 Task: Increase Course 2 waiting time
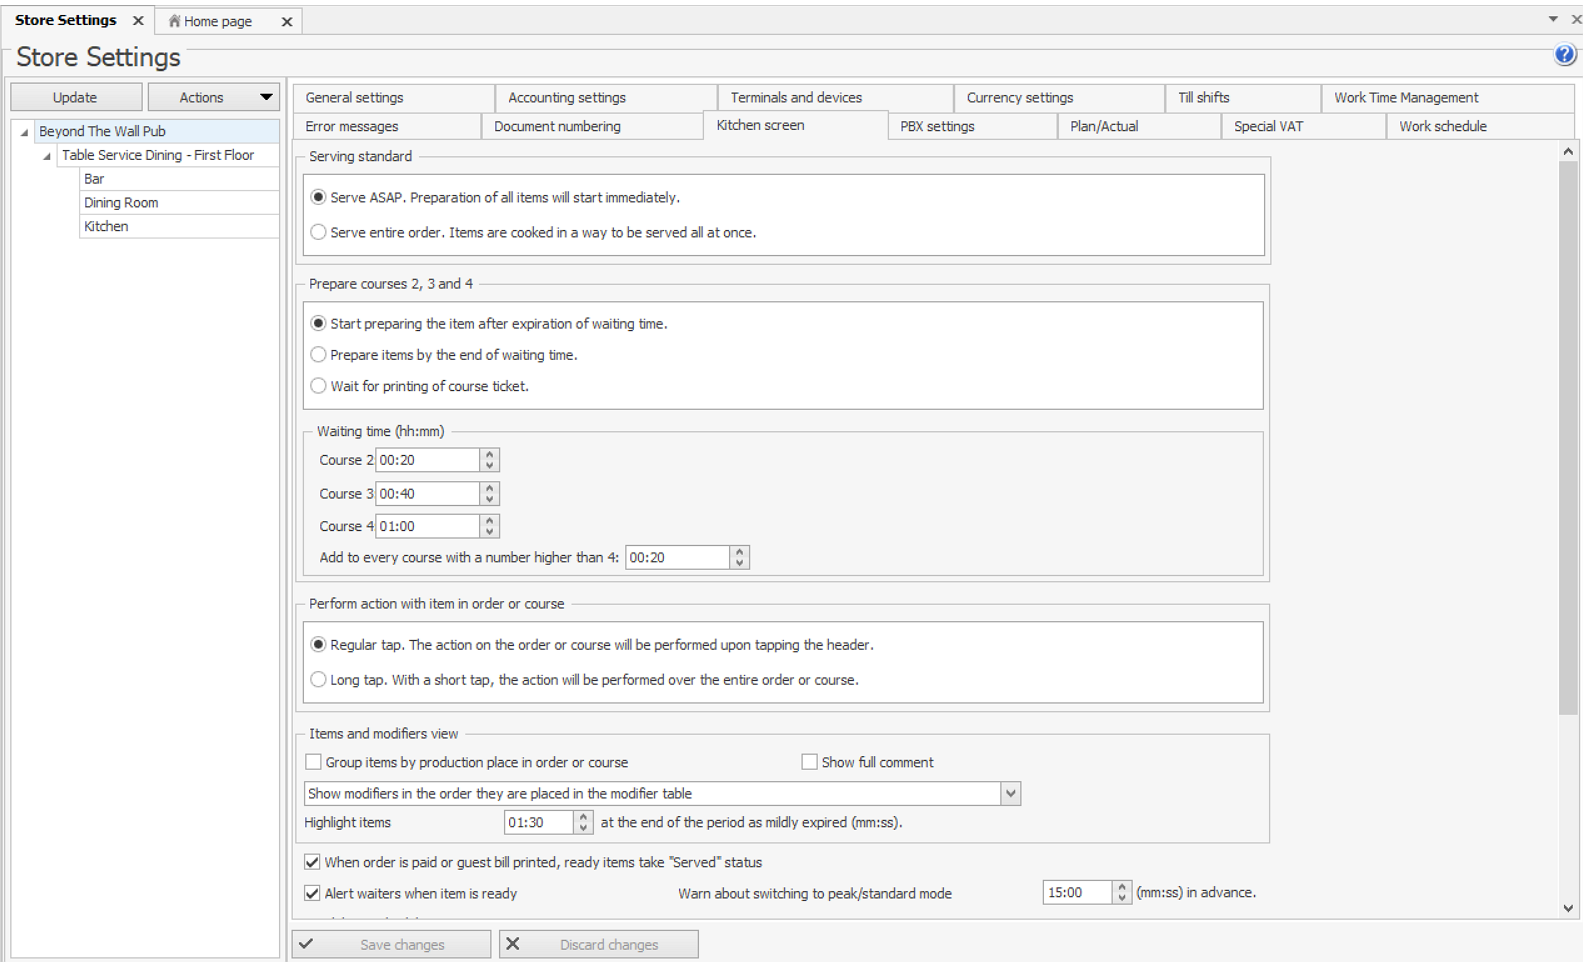[x=489, y=455]
